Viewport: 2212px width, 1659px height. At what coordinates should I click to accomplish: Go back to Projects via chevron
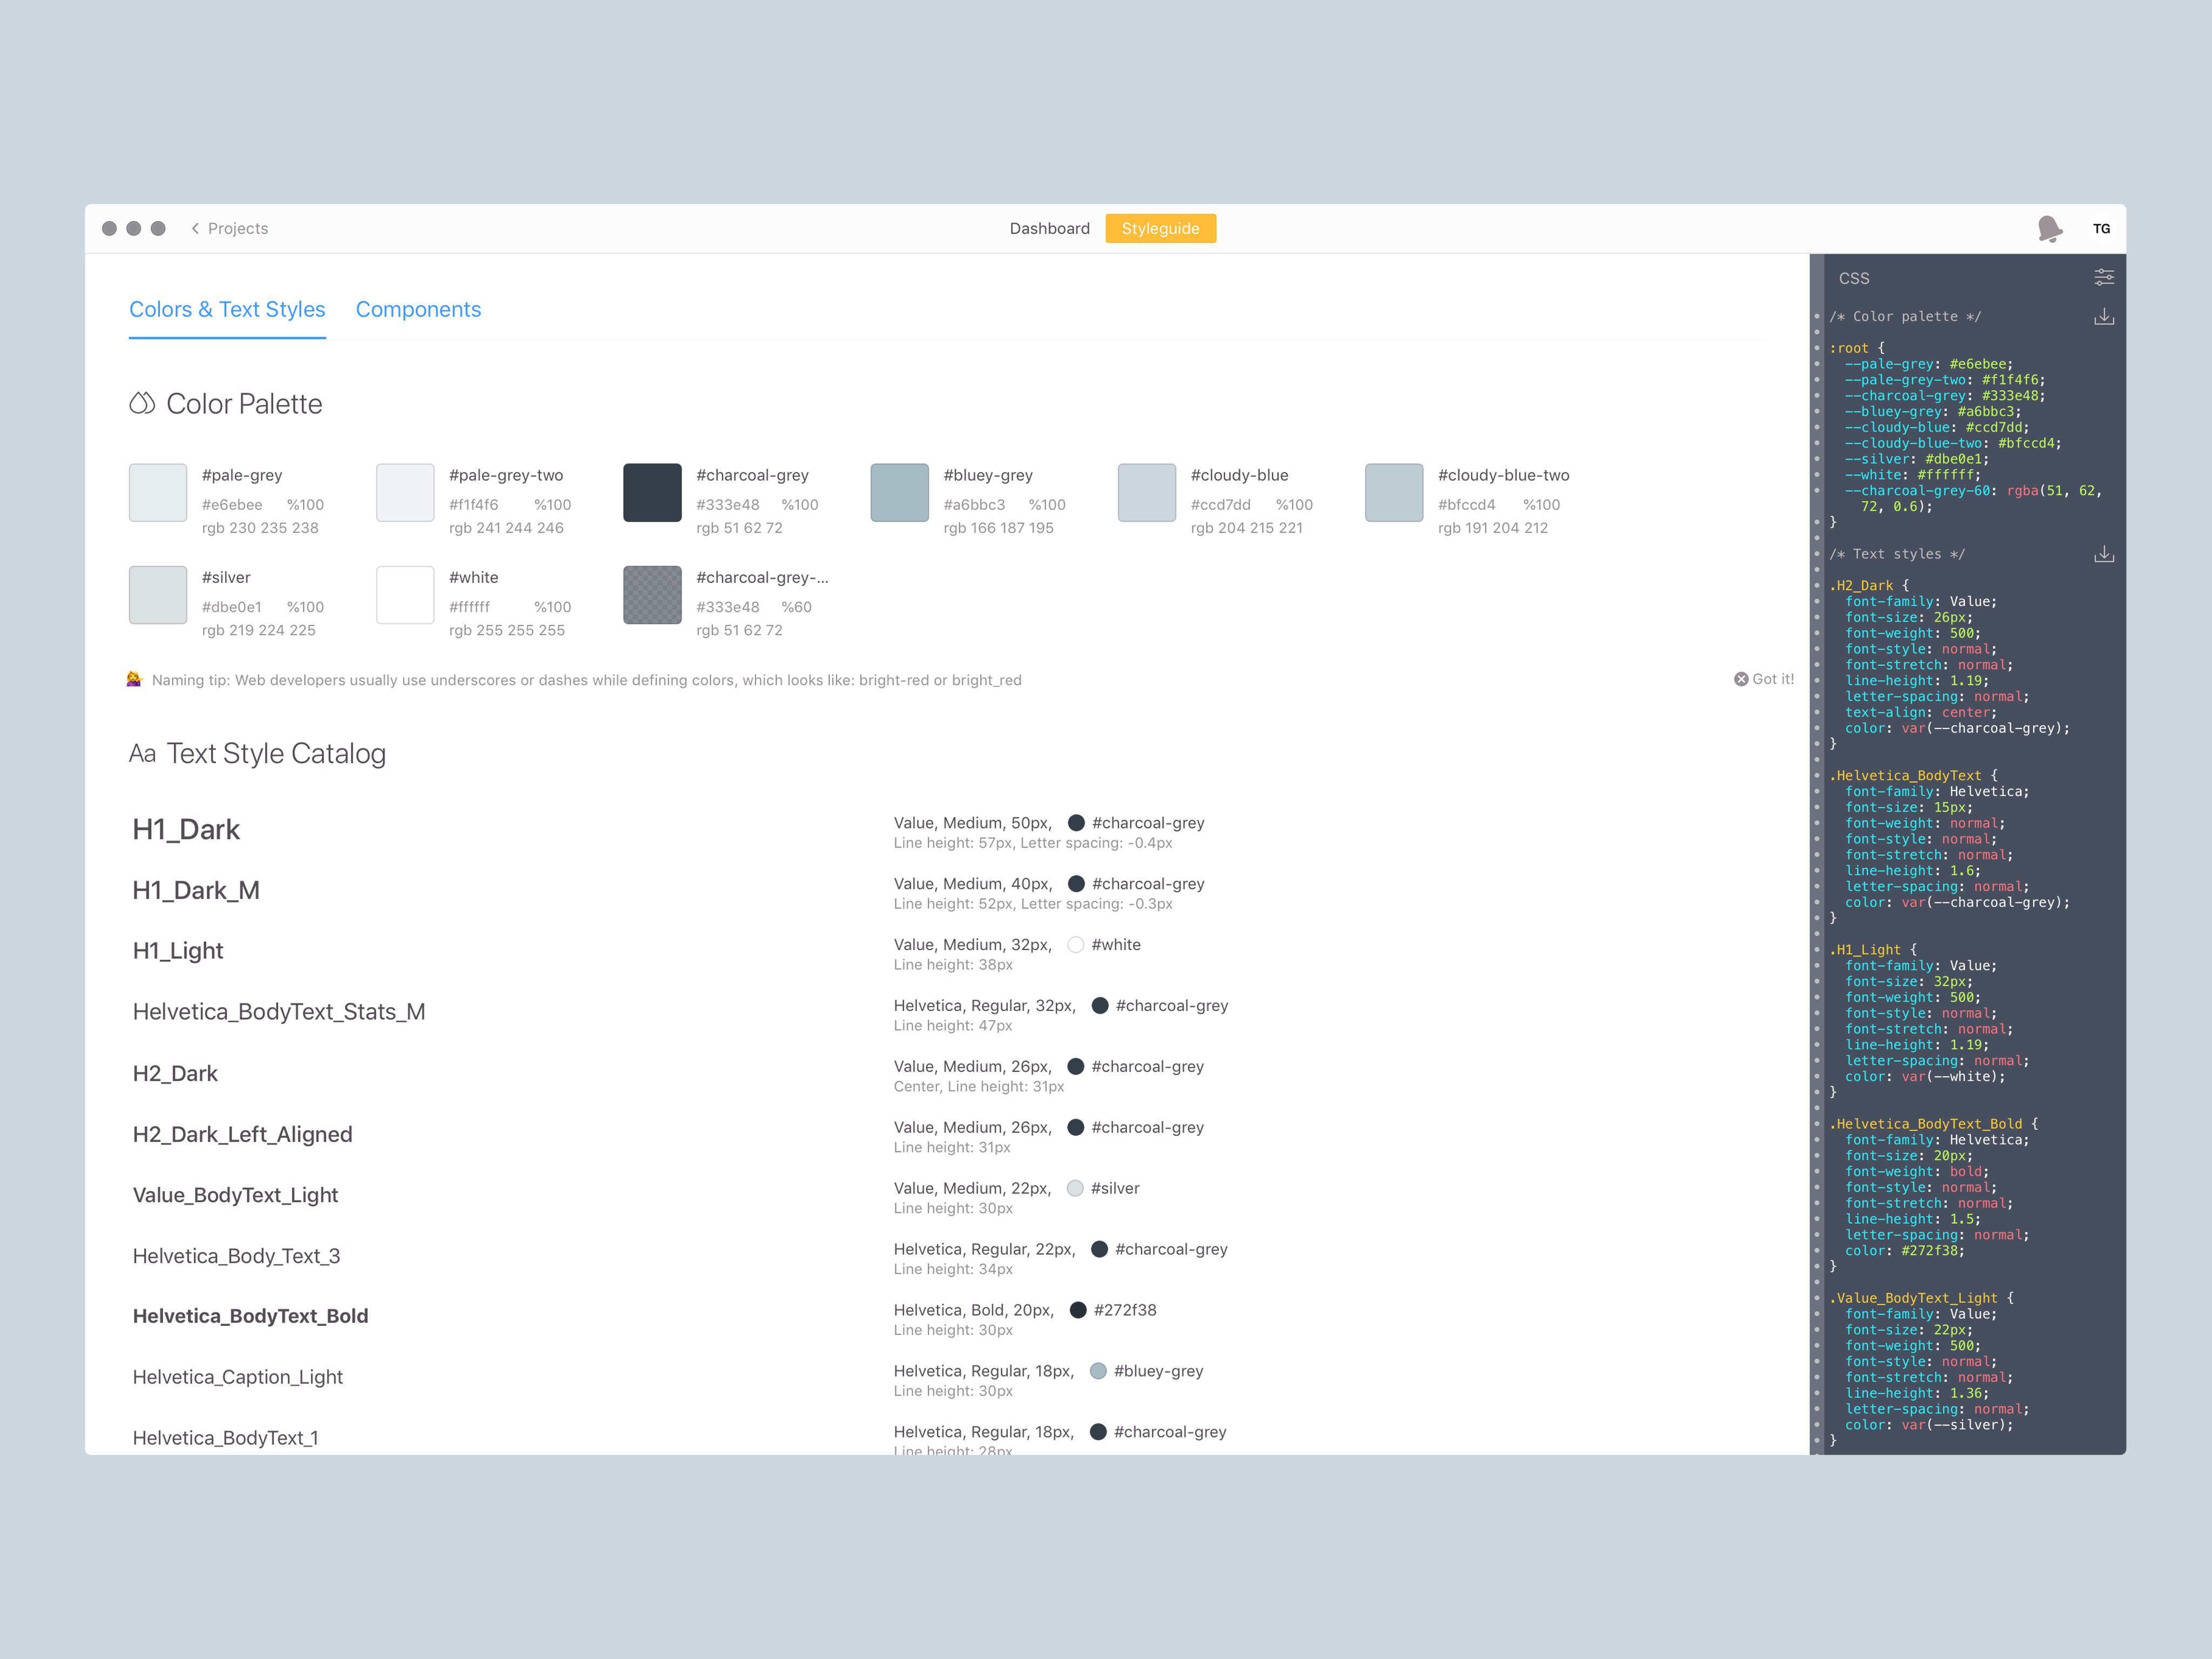[195, 229]
